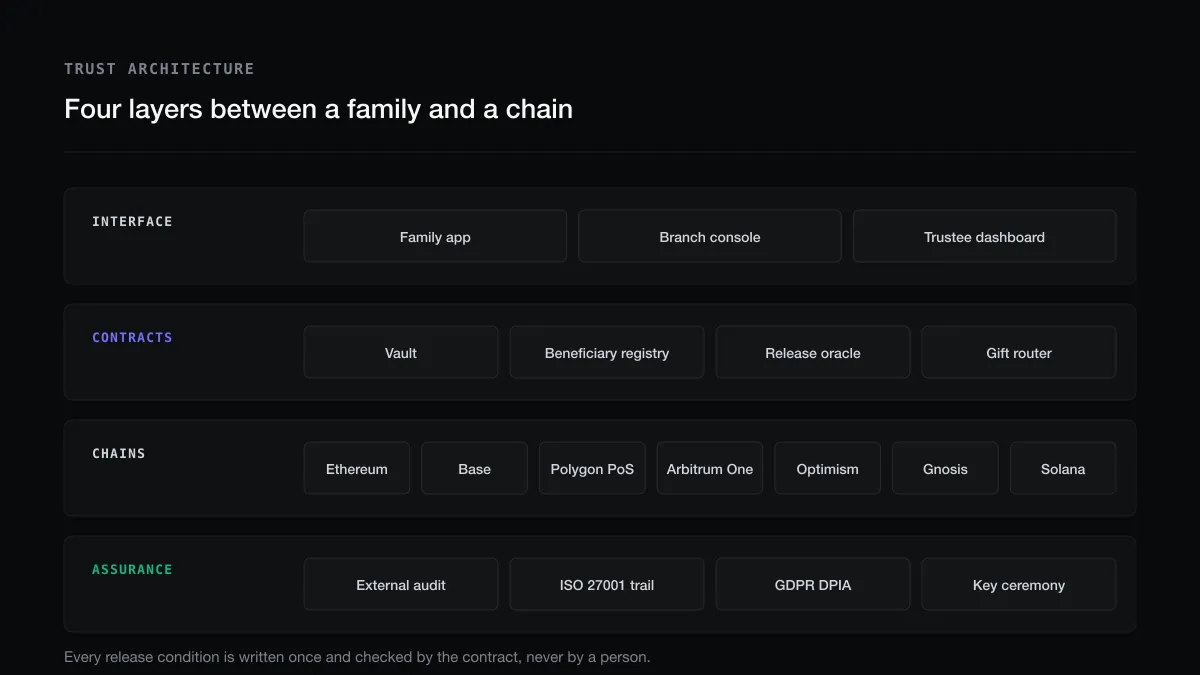1200x675 pixels.
Task: Choose the GDPR DPIA box
Action: 813,585
